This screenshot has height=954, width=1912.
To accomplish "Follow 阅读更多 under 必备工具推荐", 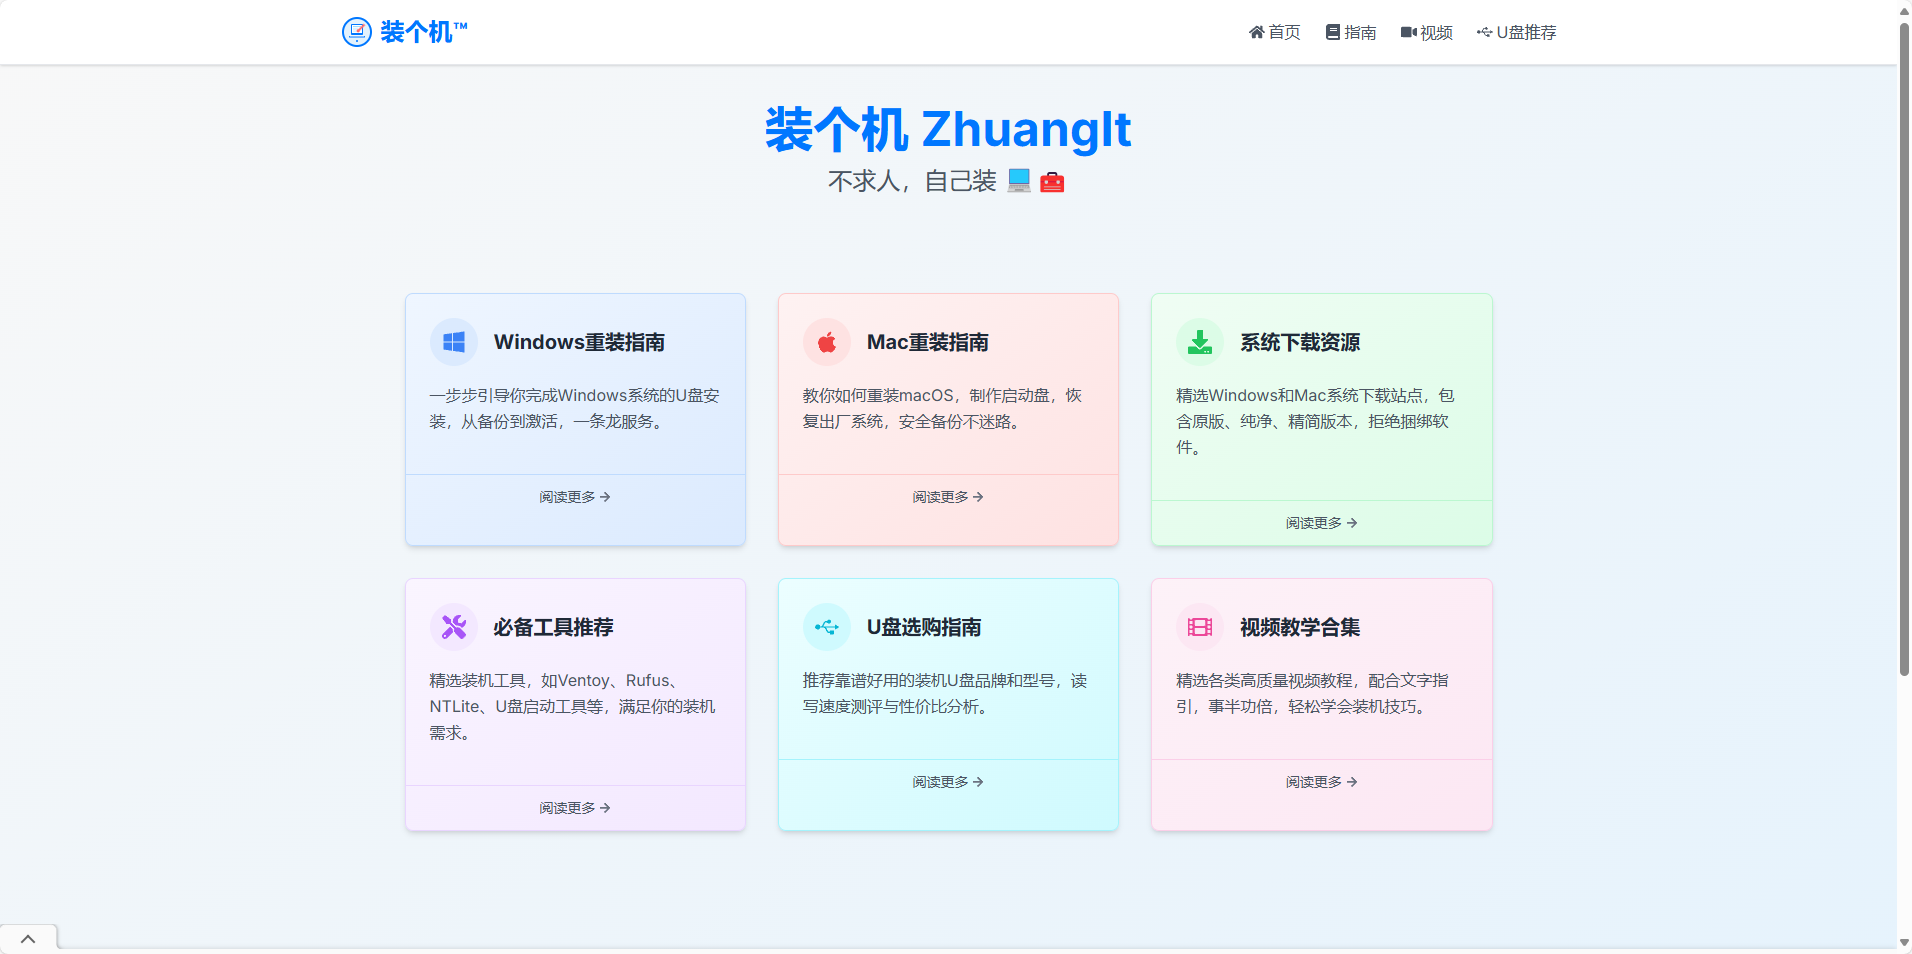I will pyautogui.click(x=575, y=808).
